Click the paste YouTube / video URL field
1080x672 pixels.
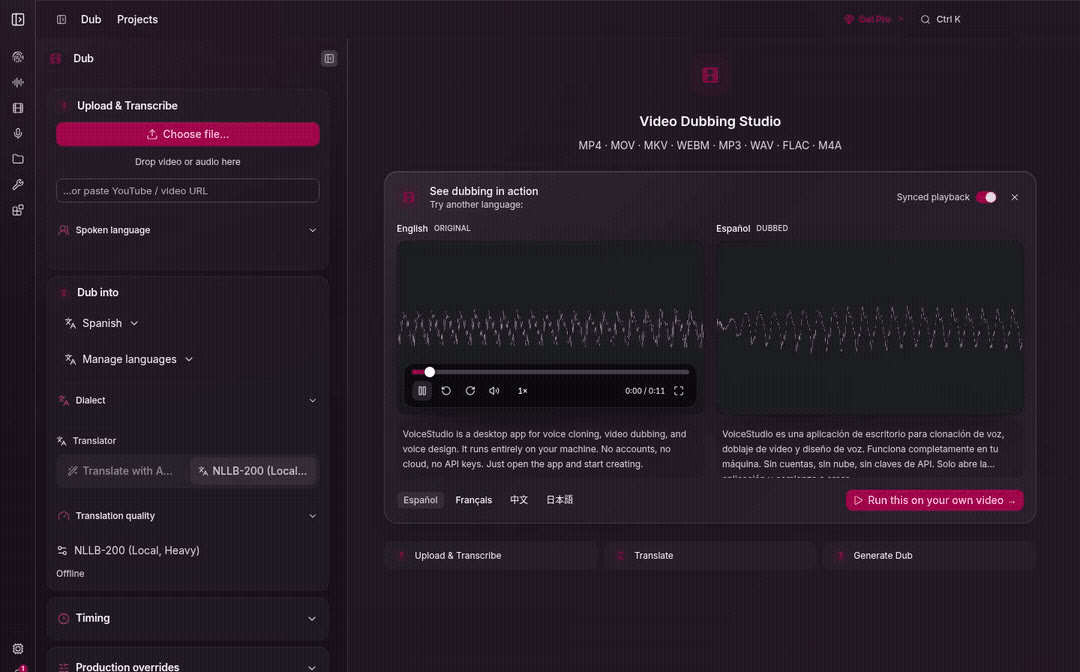tap(188, 191)
